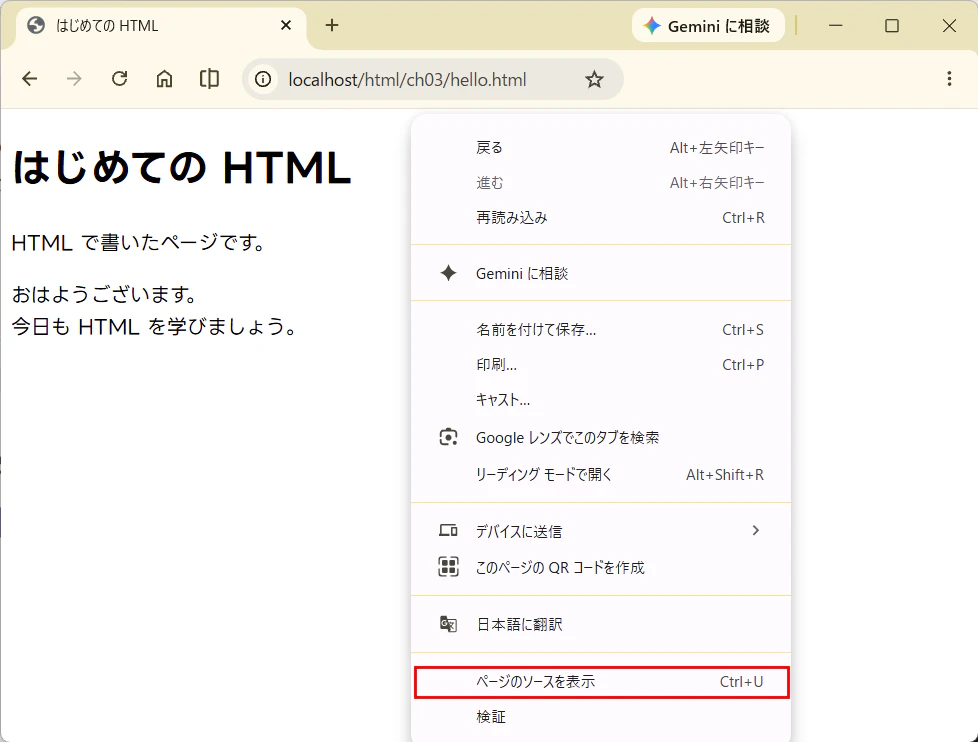Click the はじめての HTML tab title
Screen dimensions: 978x742
107,26
